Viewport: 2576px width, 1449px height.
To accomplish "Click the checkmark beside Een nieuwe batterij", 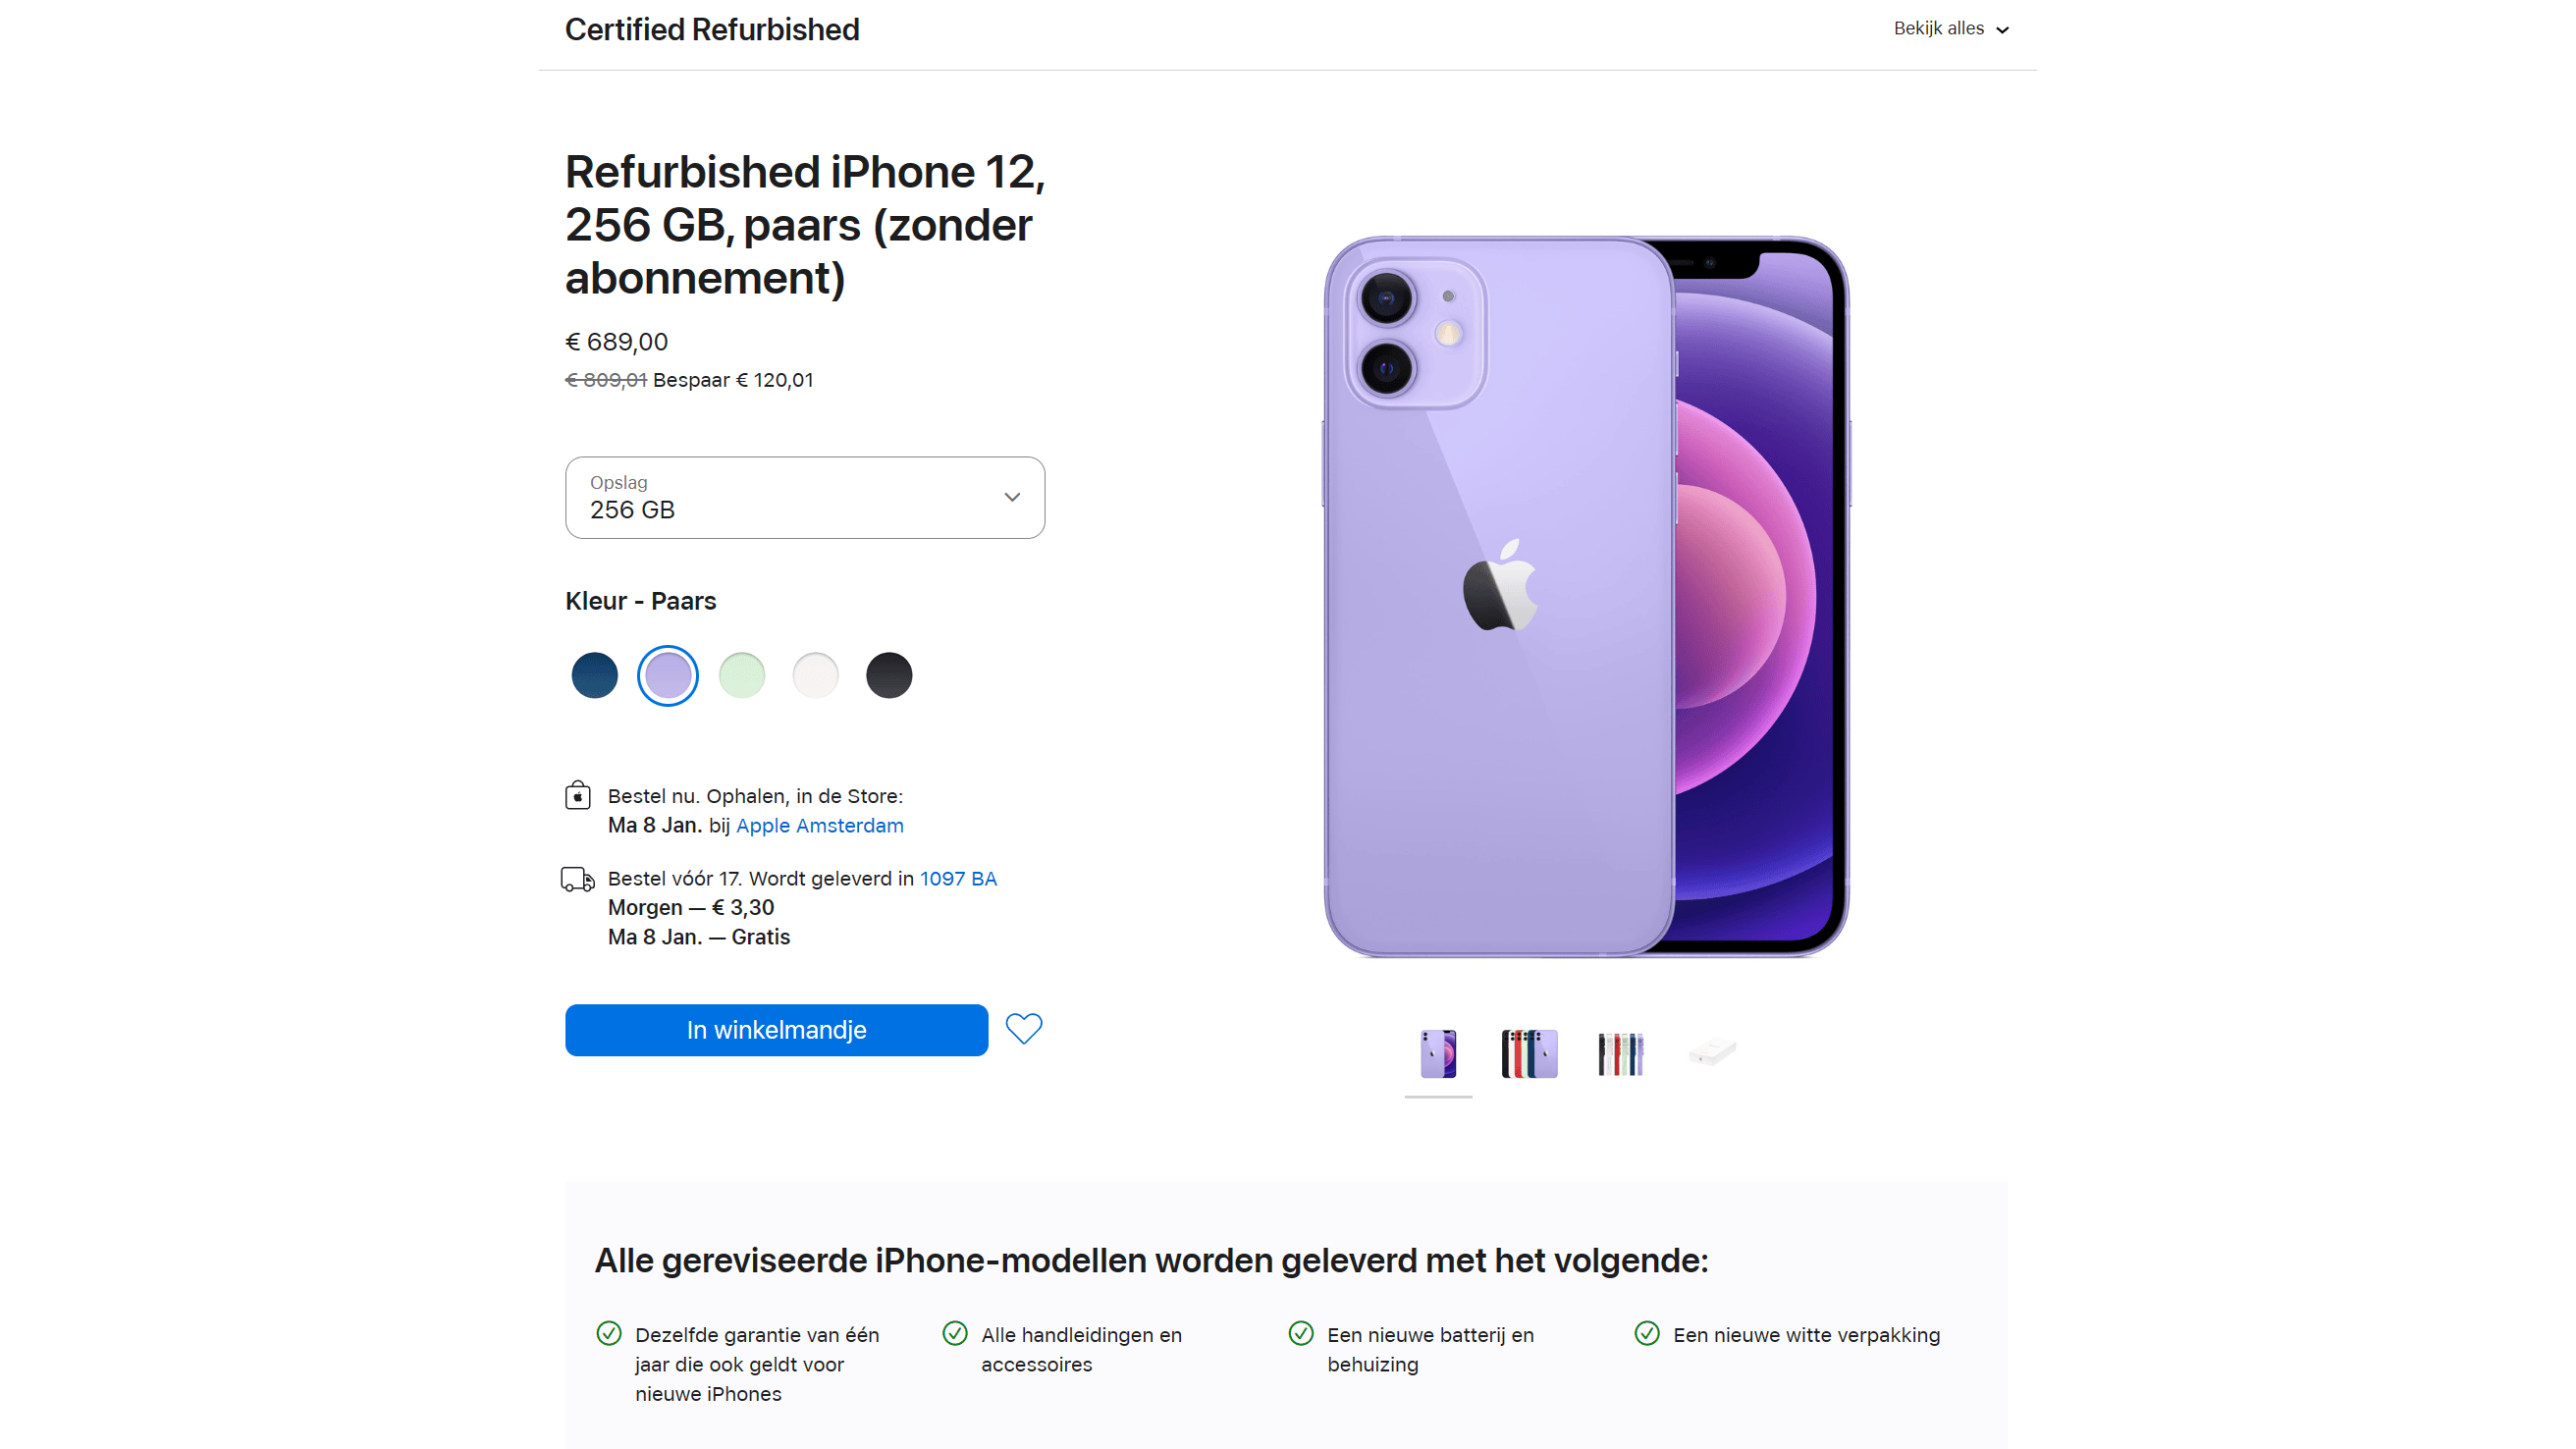I will coord(1301,1333).
